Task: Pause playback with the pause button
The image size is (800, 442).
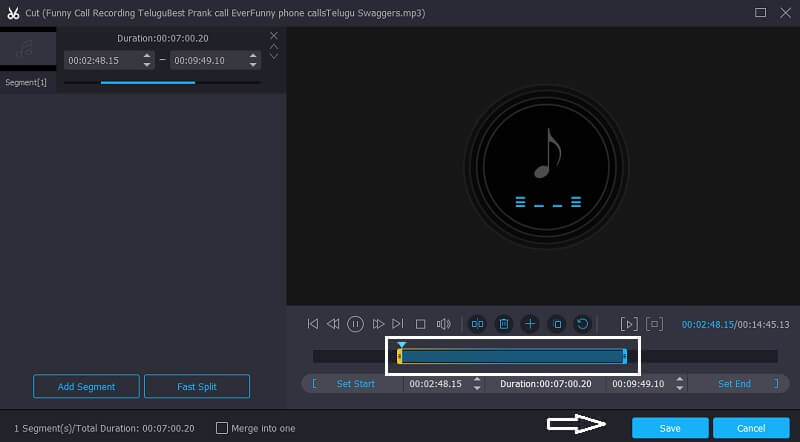Action: pos(355,324)
